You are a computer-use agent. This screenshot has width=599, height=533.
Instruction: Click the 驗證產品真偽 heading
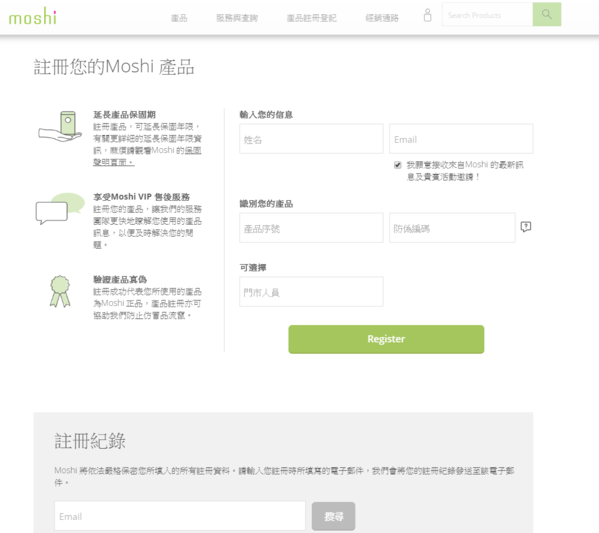click(120, 279)
